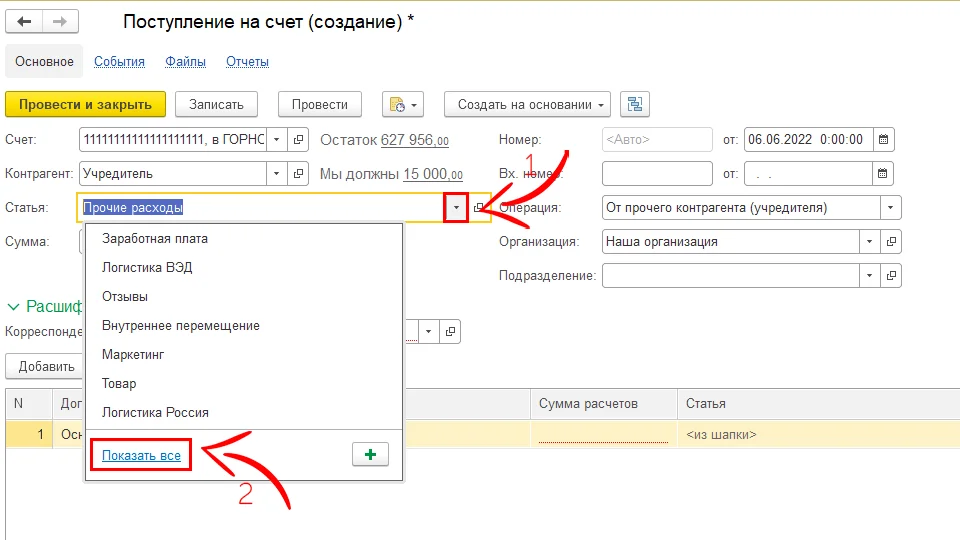Click the back navigation arrow
This screenshot has height=540, width=960.
pyautogui.click(x=24, y=22)
